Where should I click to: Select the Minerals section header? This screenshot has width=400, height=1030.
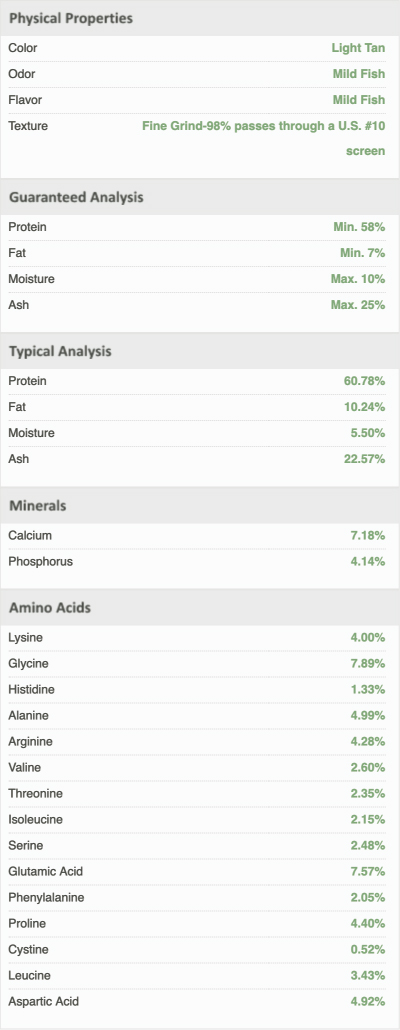pos(200,506)
